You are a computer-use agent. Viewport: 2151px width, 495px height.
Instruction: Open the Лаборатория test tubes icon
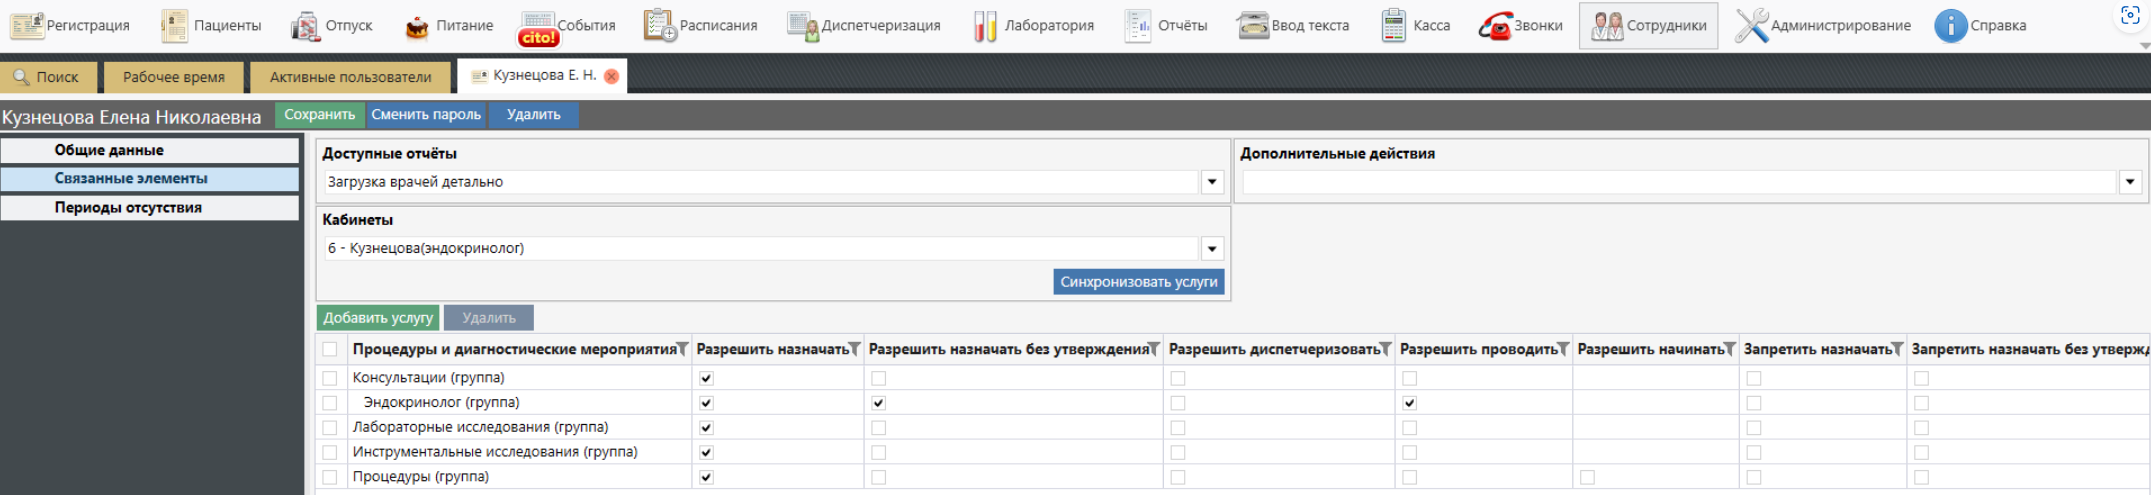point(985,26)
